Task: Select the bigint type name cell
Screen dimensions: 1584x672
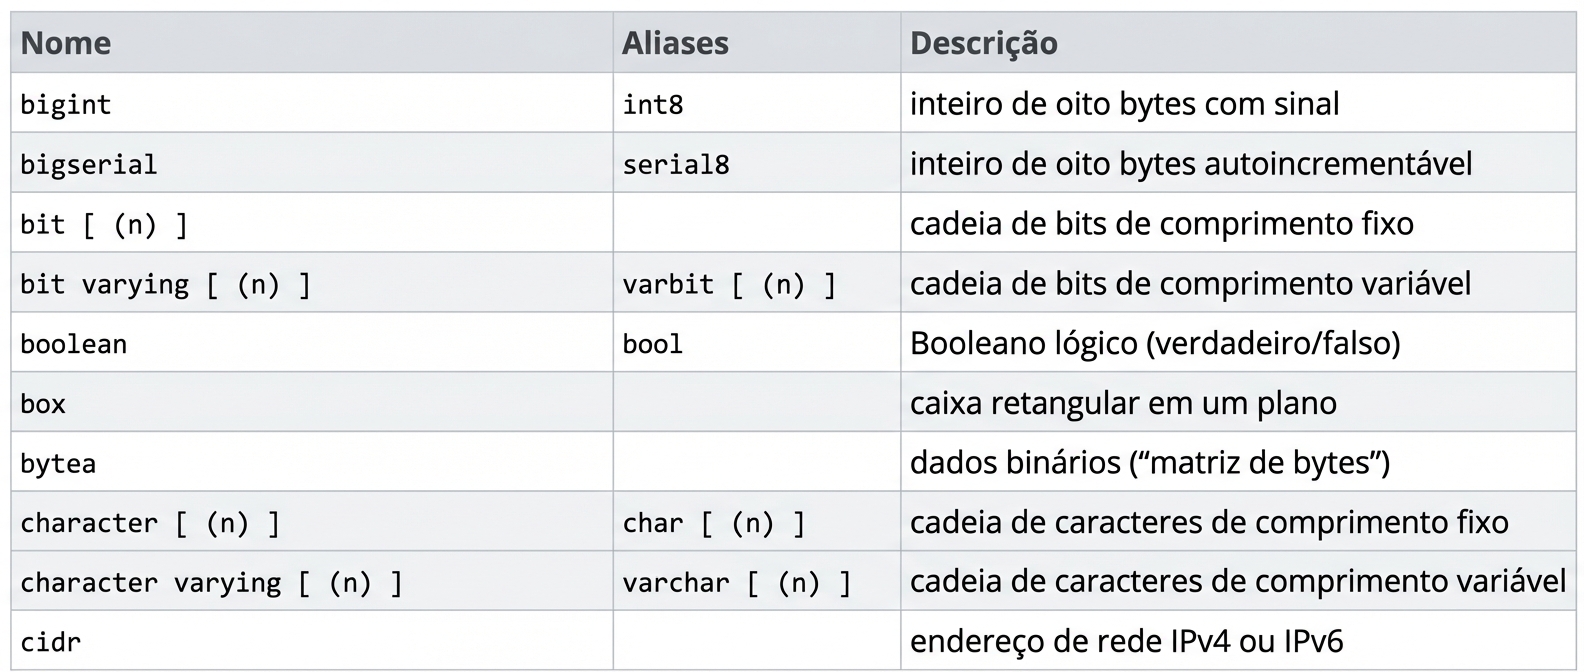Action: pyautogui.click(x=66, y=104)
